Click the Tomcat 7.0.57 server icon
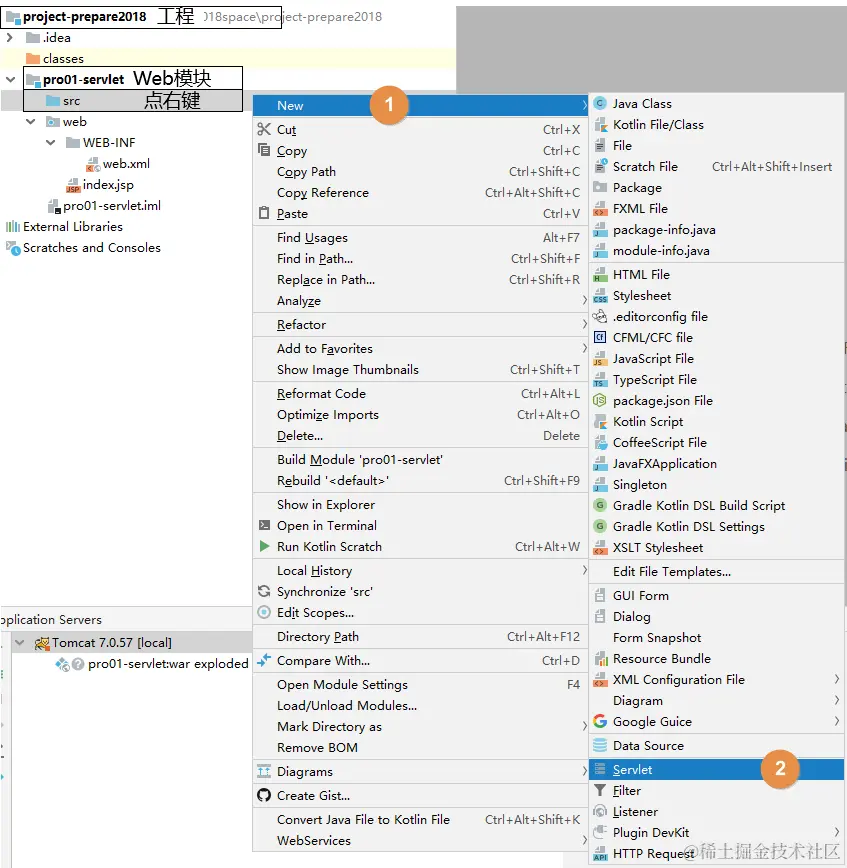The image size is (847, 868). 42,643
